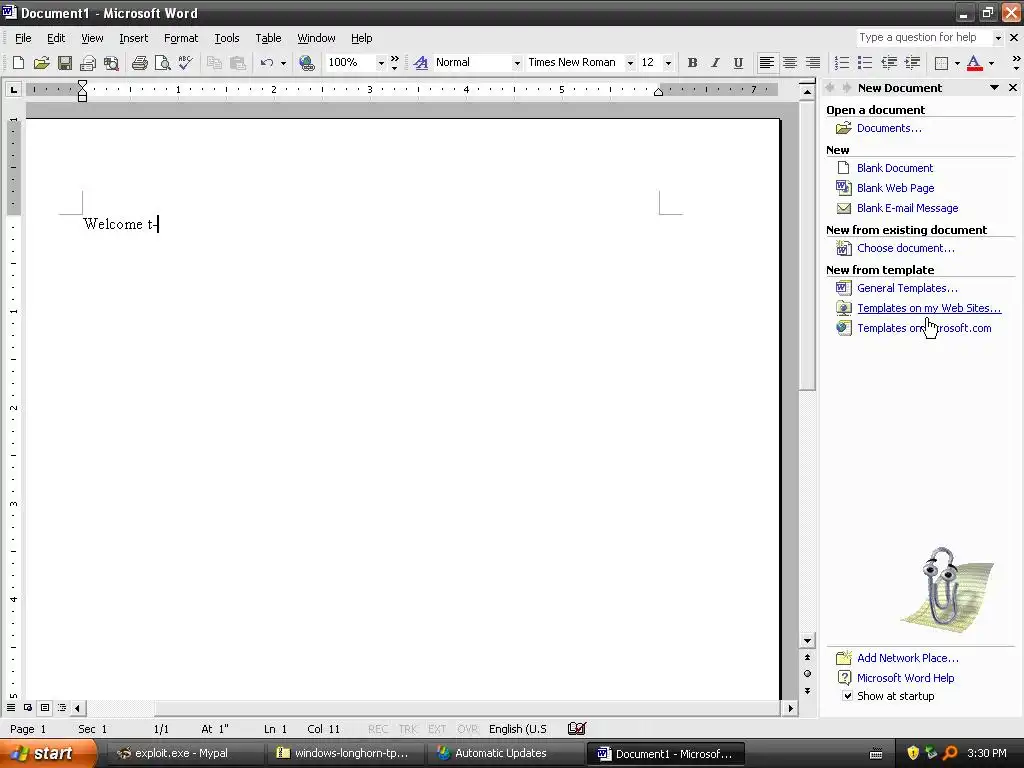Undo the last action with the arrow icon
The width and height of the screenshot is (1024, 768).
click(266, 63)
